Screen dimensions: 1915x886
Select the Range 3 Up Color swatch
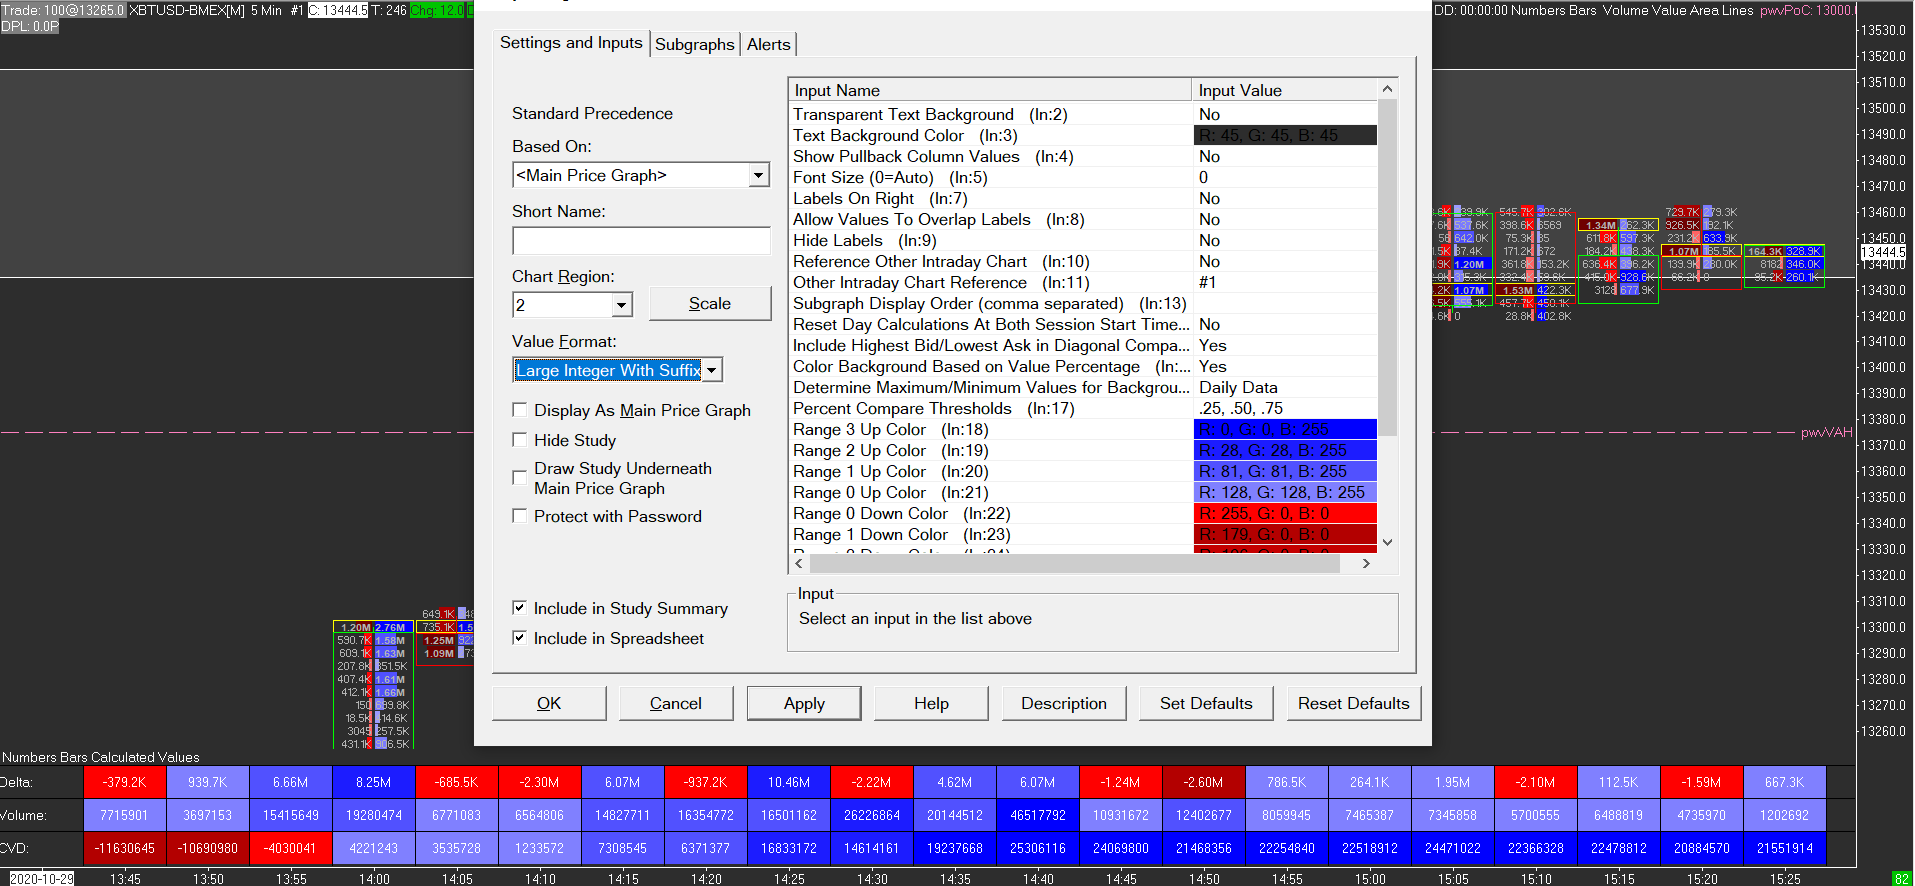click(1285, 430)
